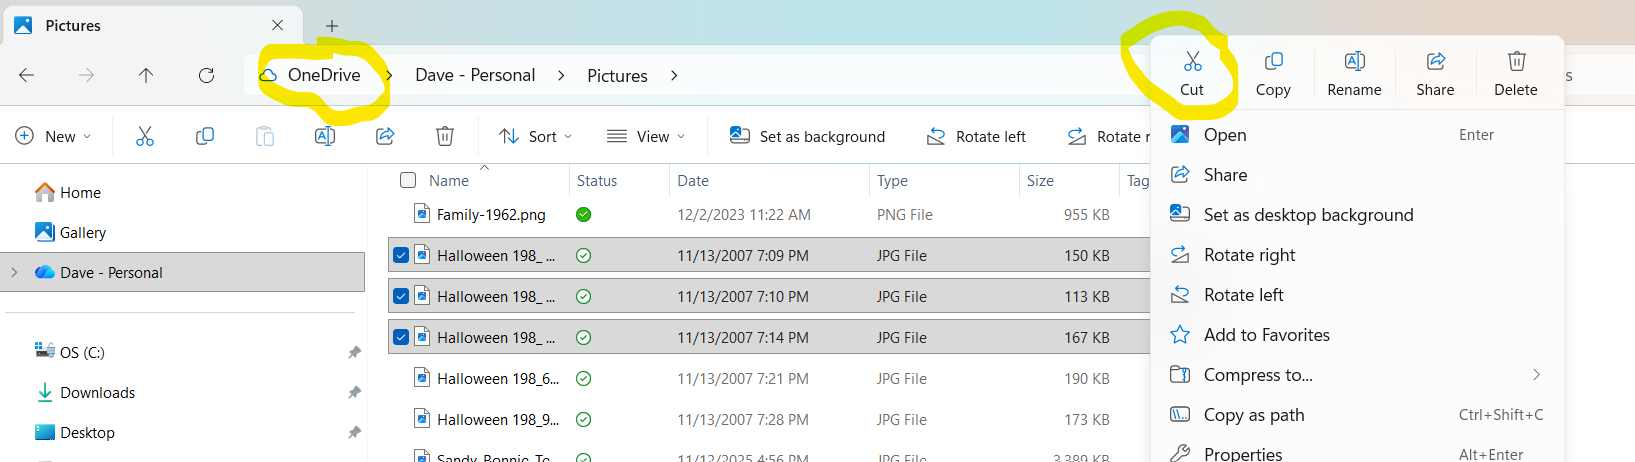Go up one folder level
This screenshot has width=1635, height=462.
point(146,75)
